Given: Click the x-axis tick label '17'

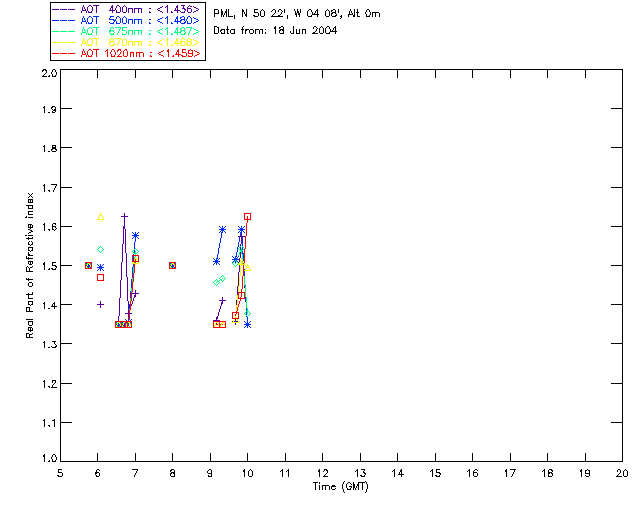Looking at the screenshot, I should tap(510, 473).
